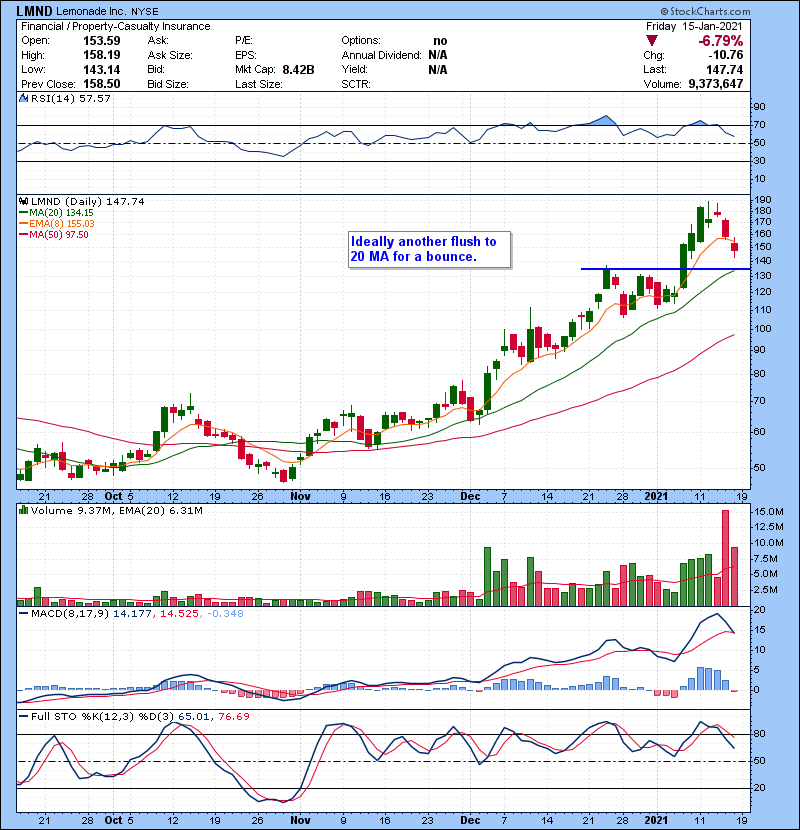Click the Financial / Property-Casualty Insurance sector text
Viewport: 800px width, 830px height.
[x=115, y=26]
